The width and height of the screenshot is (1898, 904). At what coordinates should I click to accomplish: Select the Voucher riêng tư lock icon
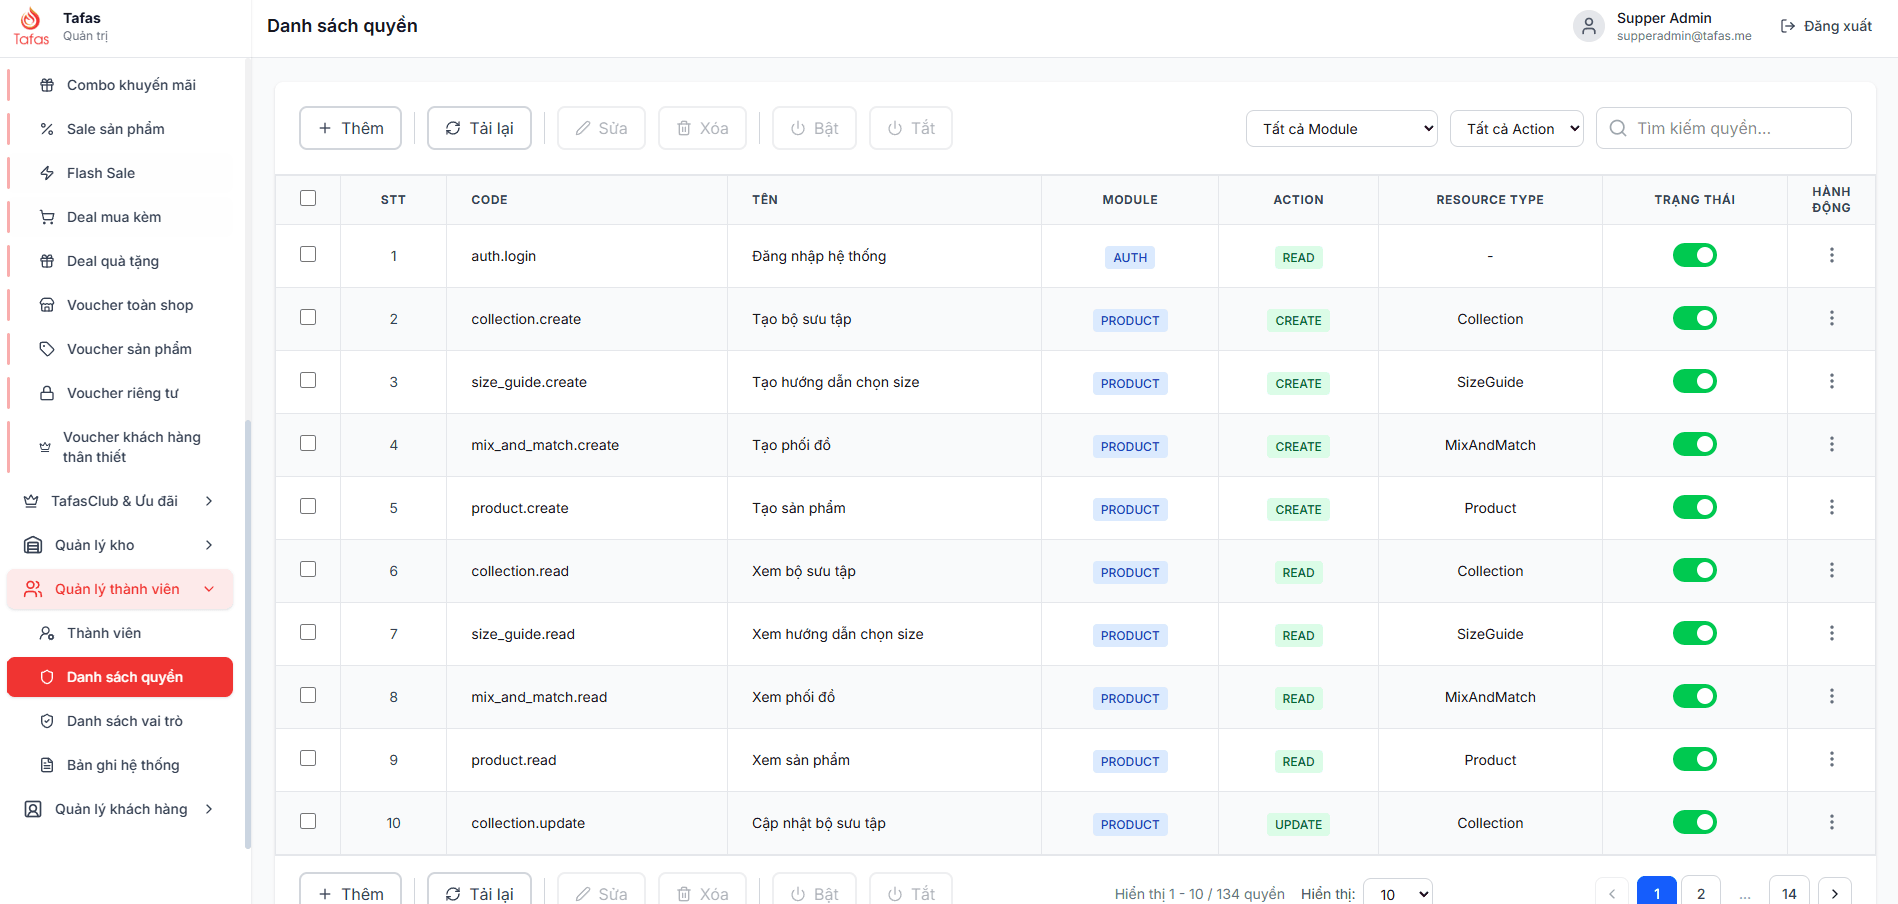46,392
